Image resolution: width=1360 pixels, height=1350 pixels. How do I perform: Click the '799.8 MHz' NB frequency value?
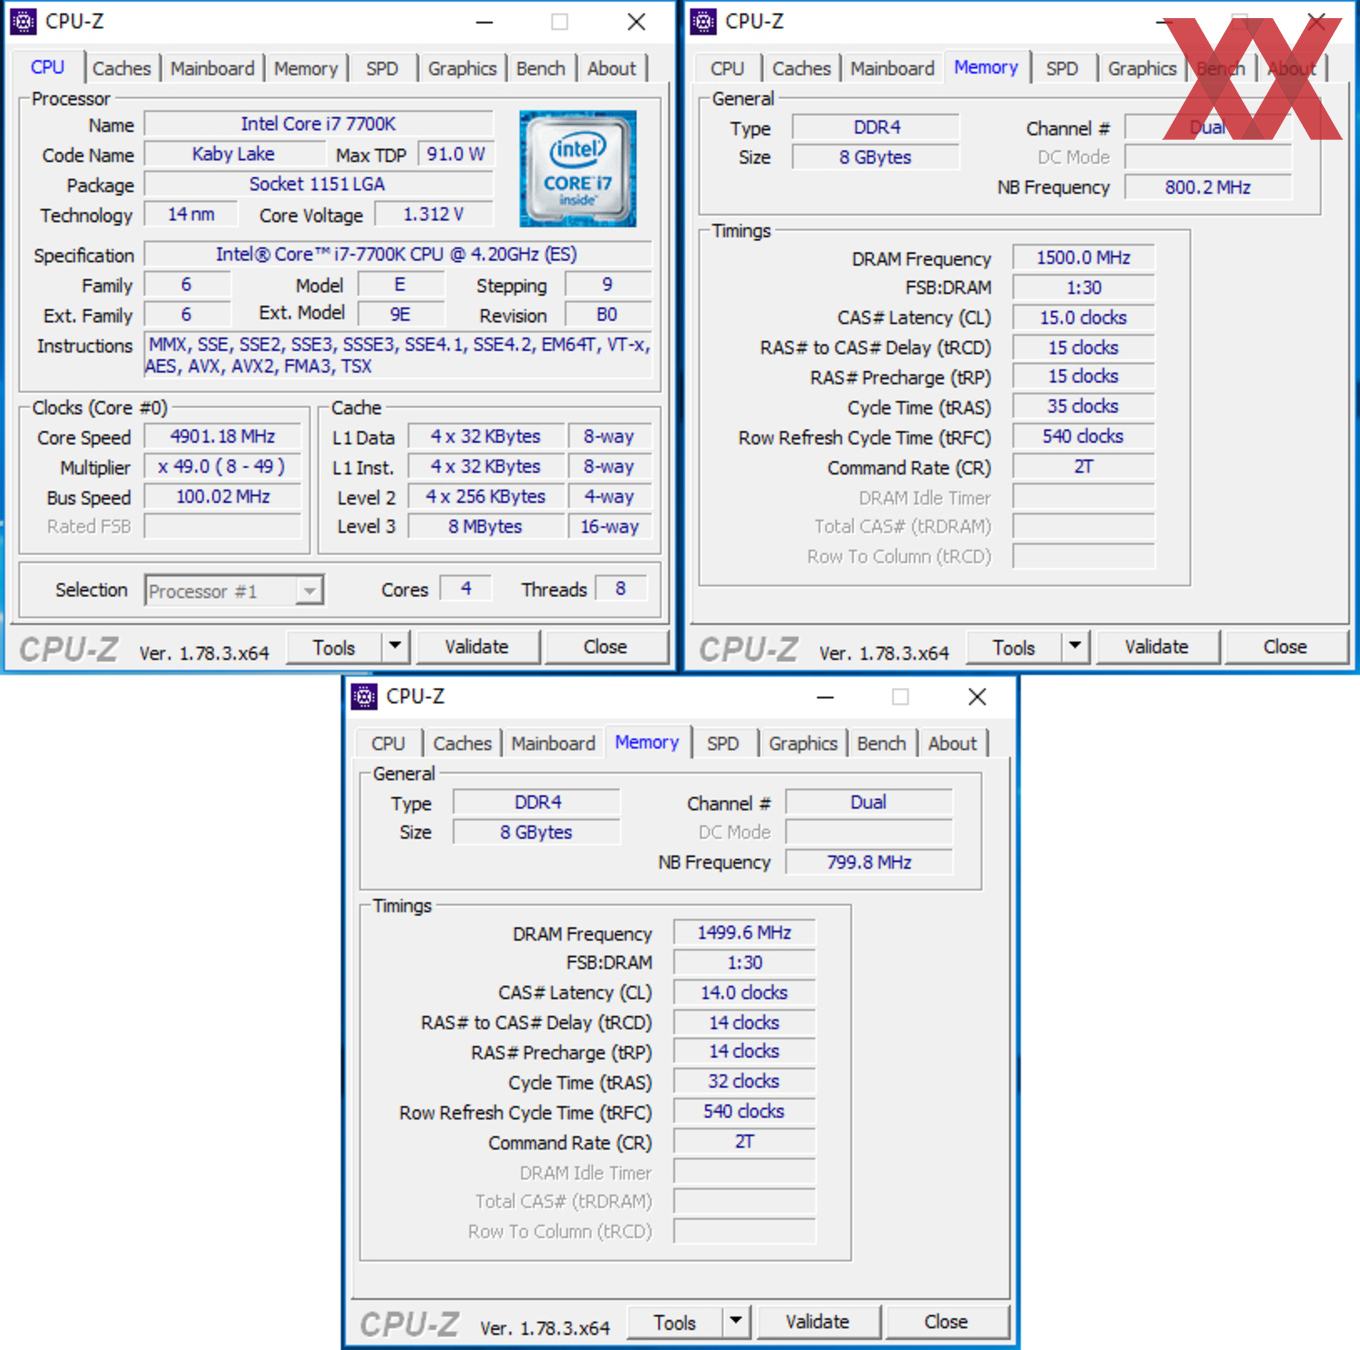coord(869,862)
